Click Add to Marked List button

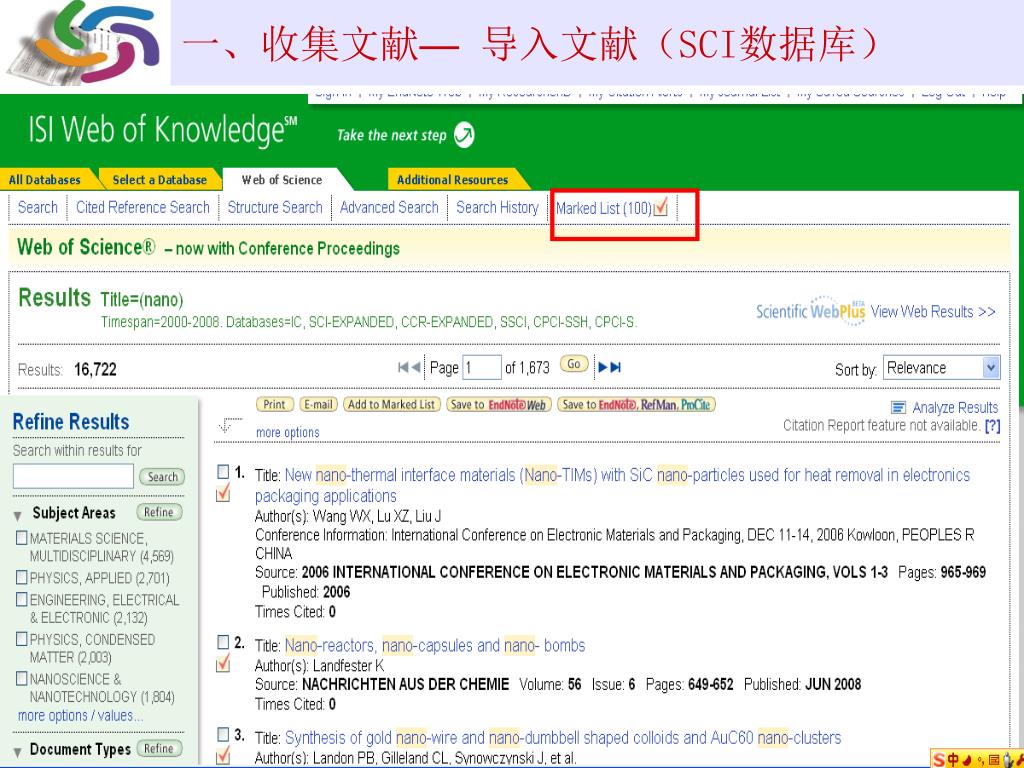point(392,404)
